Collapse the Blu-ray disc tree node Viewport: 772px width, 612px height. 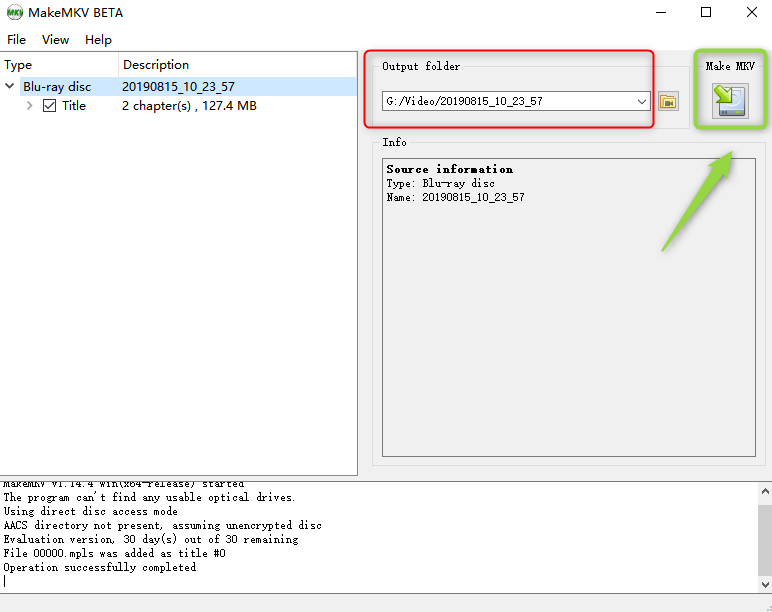tap(9, 86)
